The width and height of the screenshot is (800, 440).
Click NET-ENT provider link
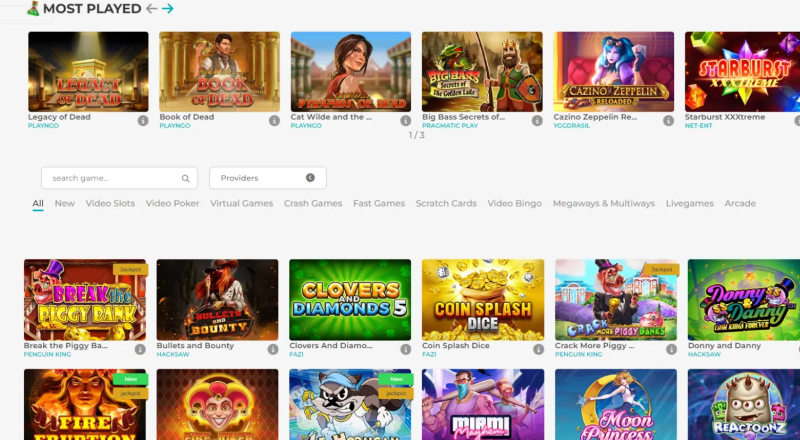tap(698, 126)
